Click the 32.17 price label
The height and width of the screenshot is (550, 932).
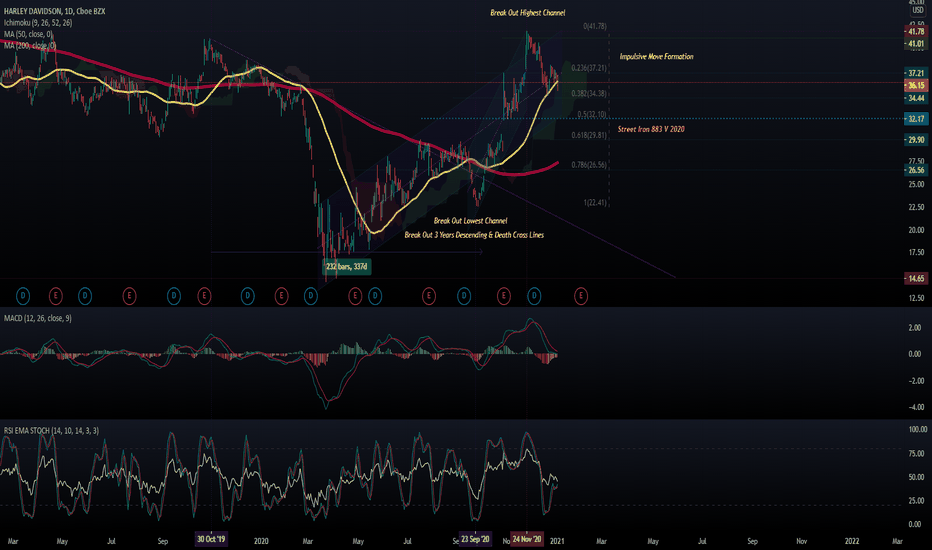click(916, 119)
